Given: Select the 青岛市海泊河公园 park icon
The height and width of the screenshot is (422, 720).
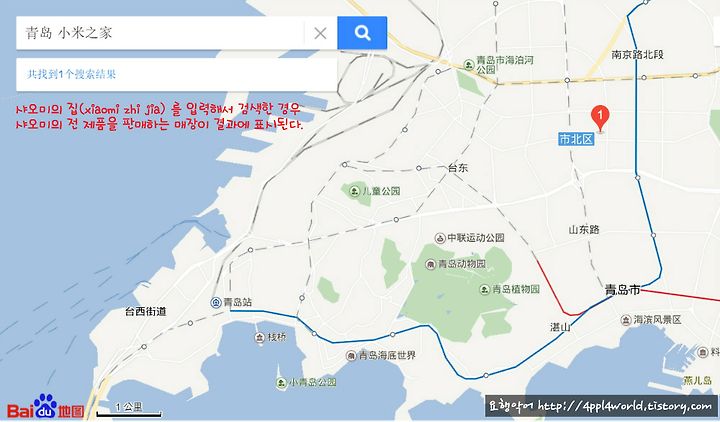Looking at the screenshot, I should pos(468,65).
